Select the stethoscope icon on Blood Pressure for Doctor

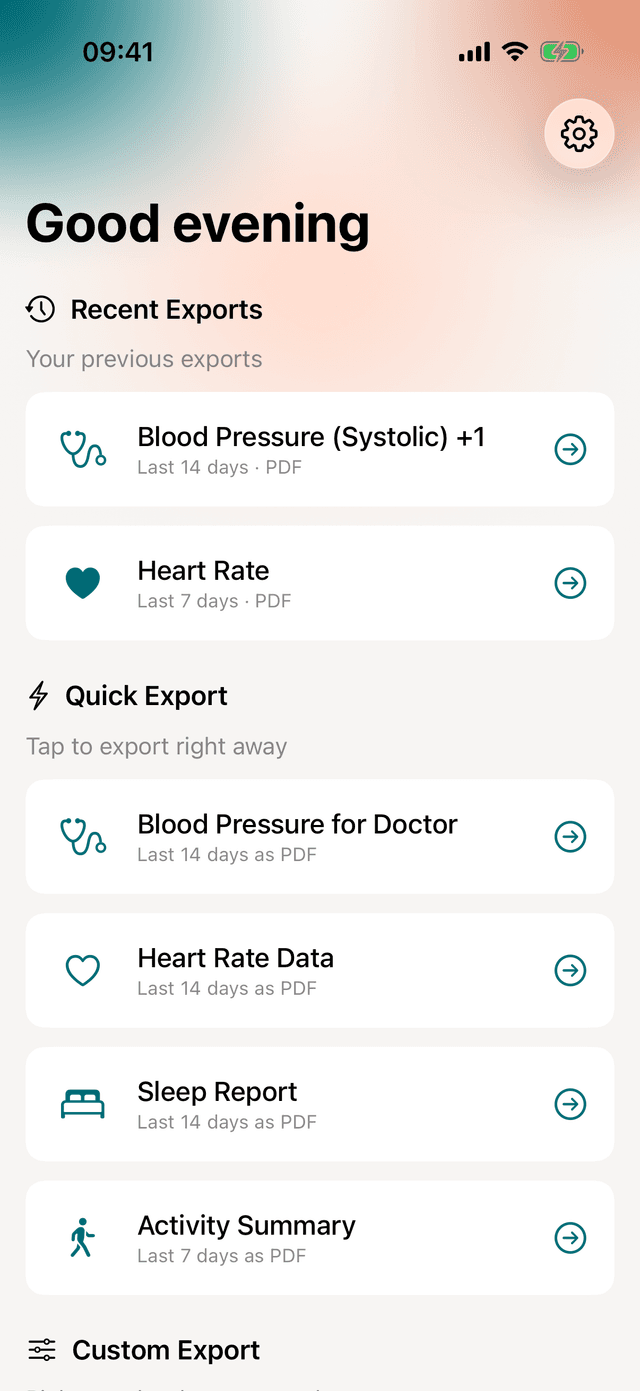[83, 837]
